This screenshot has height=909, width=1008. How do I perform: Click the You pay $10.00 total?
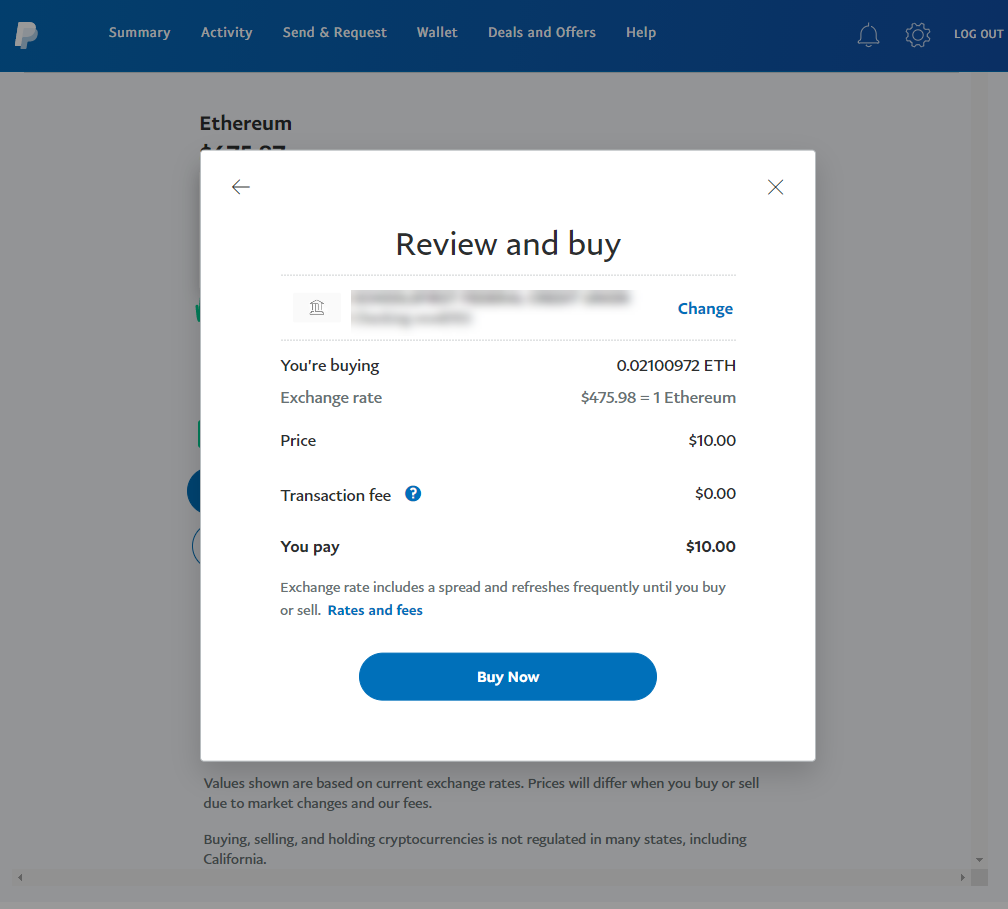click(710, 546)
